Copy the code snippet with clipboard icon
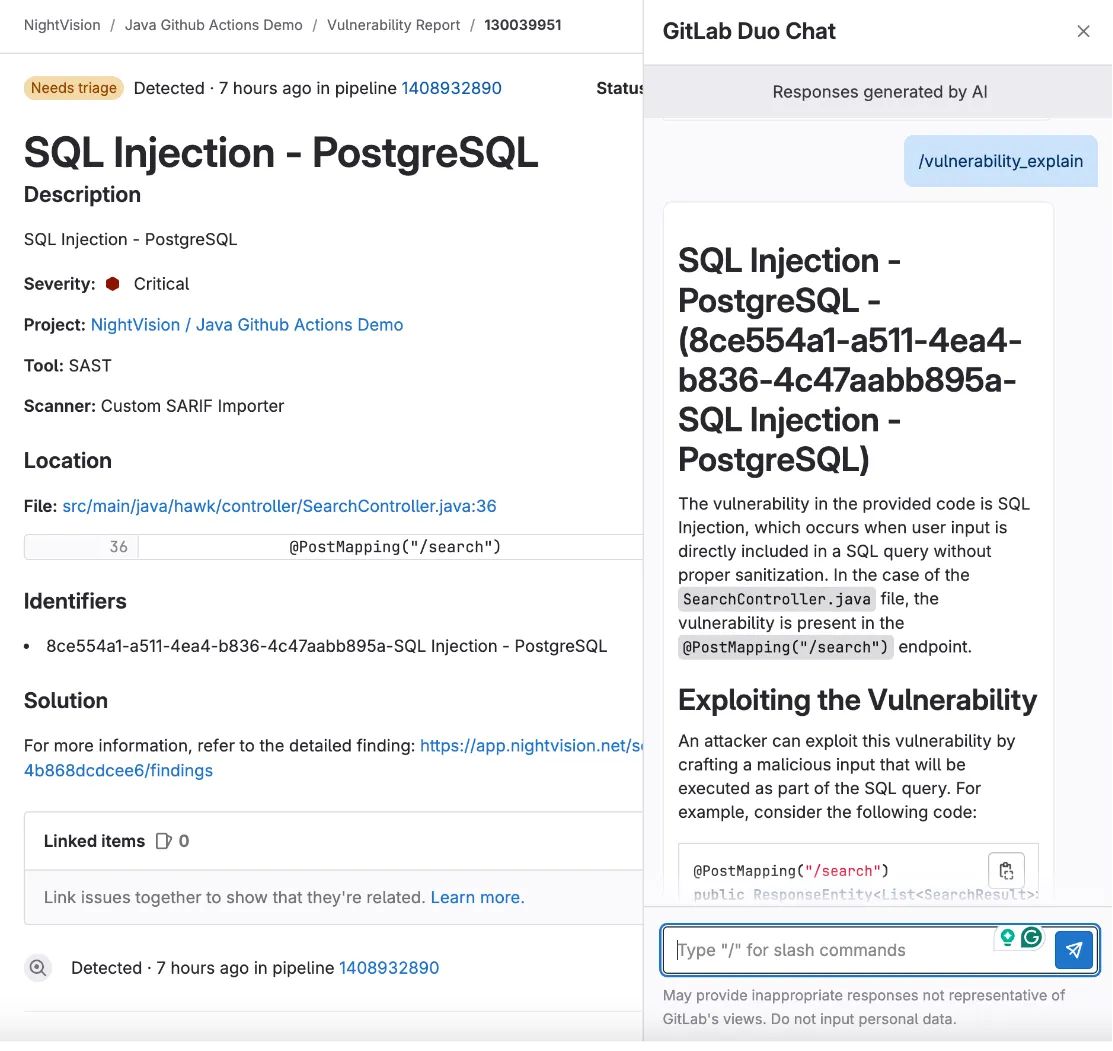This screenshot has height=1051, width=1113. (1006, 870)
